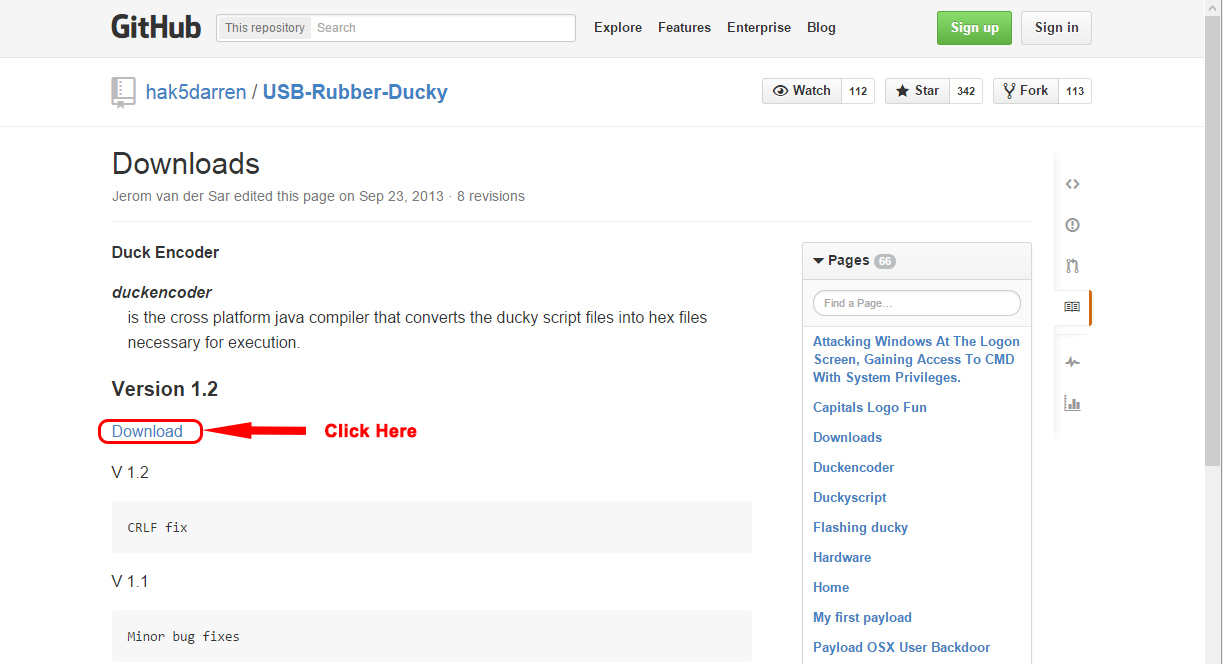Open the forks count 113
The image size is (1223, 664).
click(x=1075, y=91)
